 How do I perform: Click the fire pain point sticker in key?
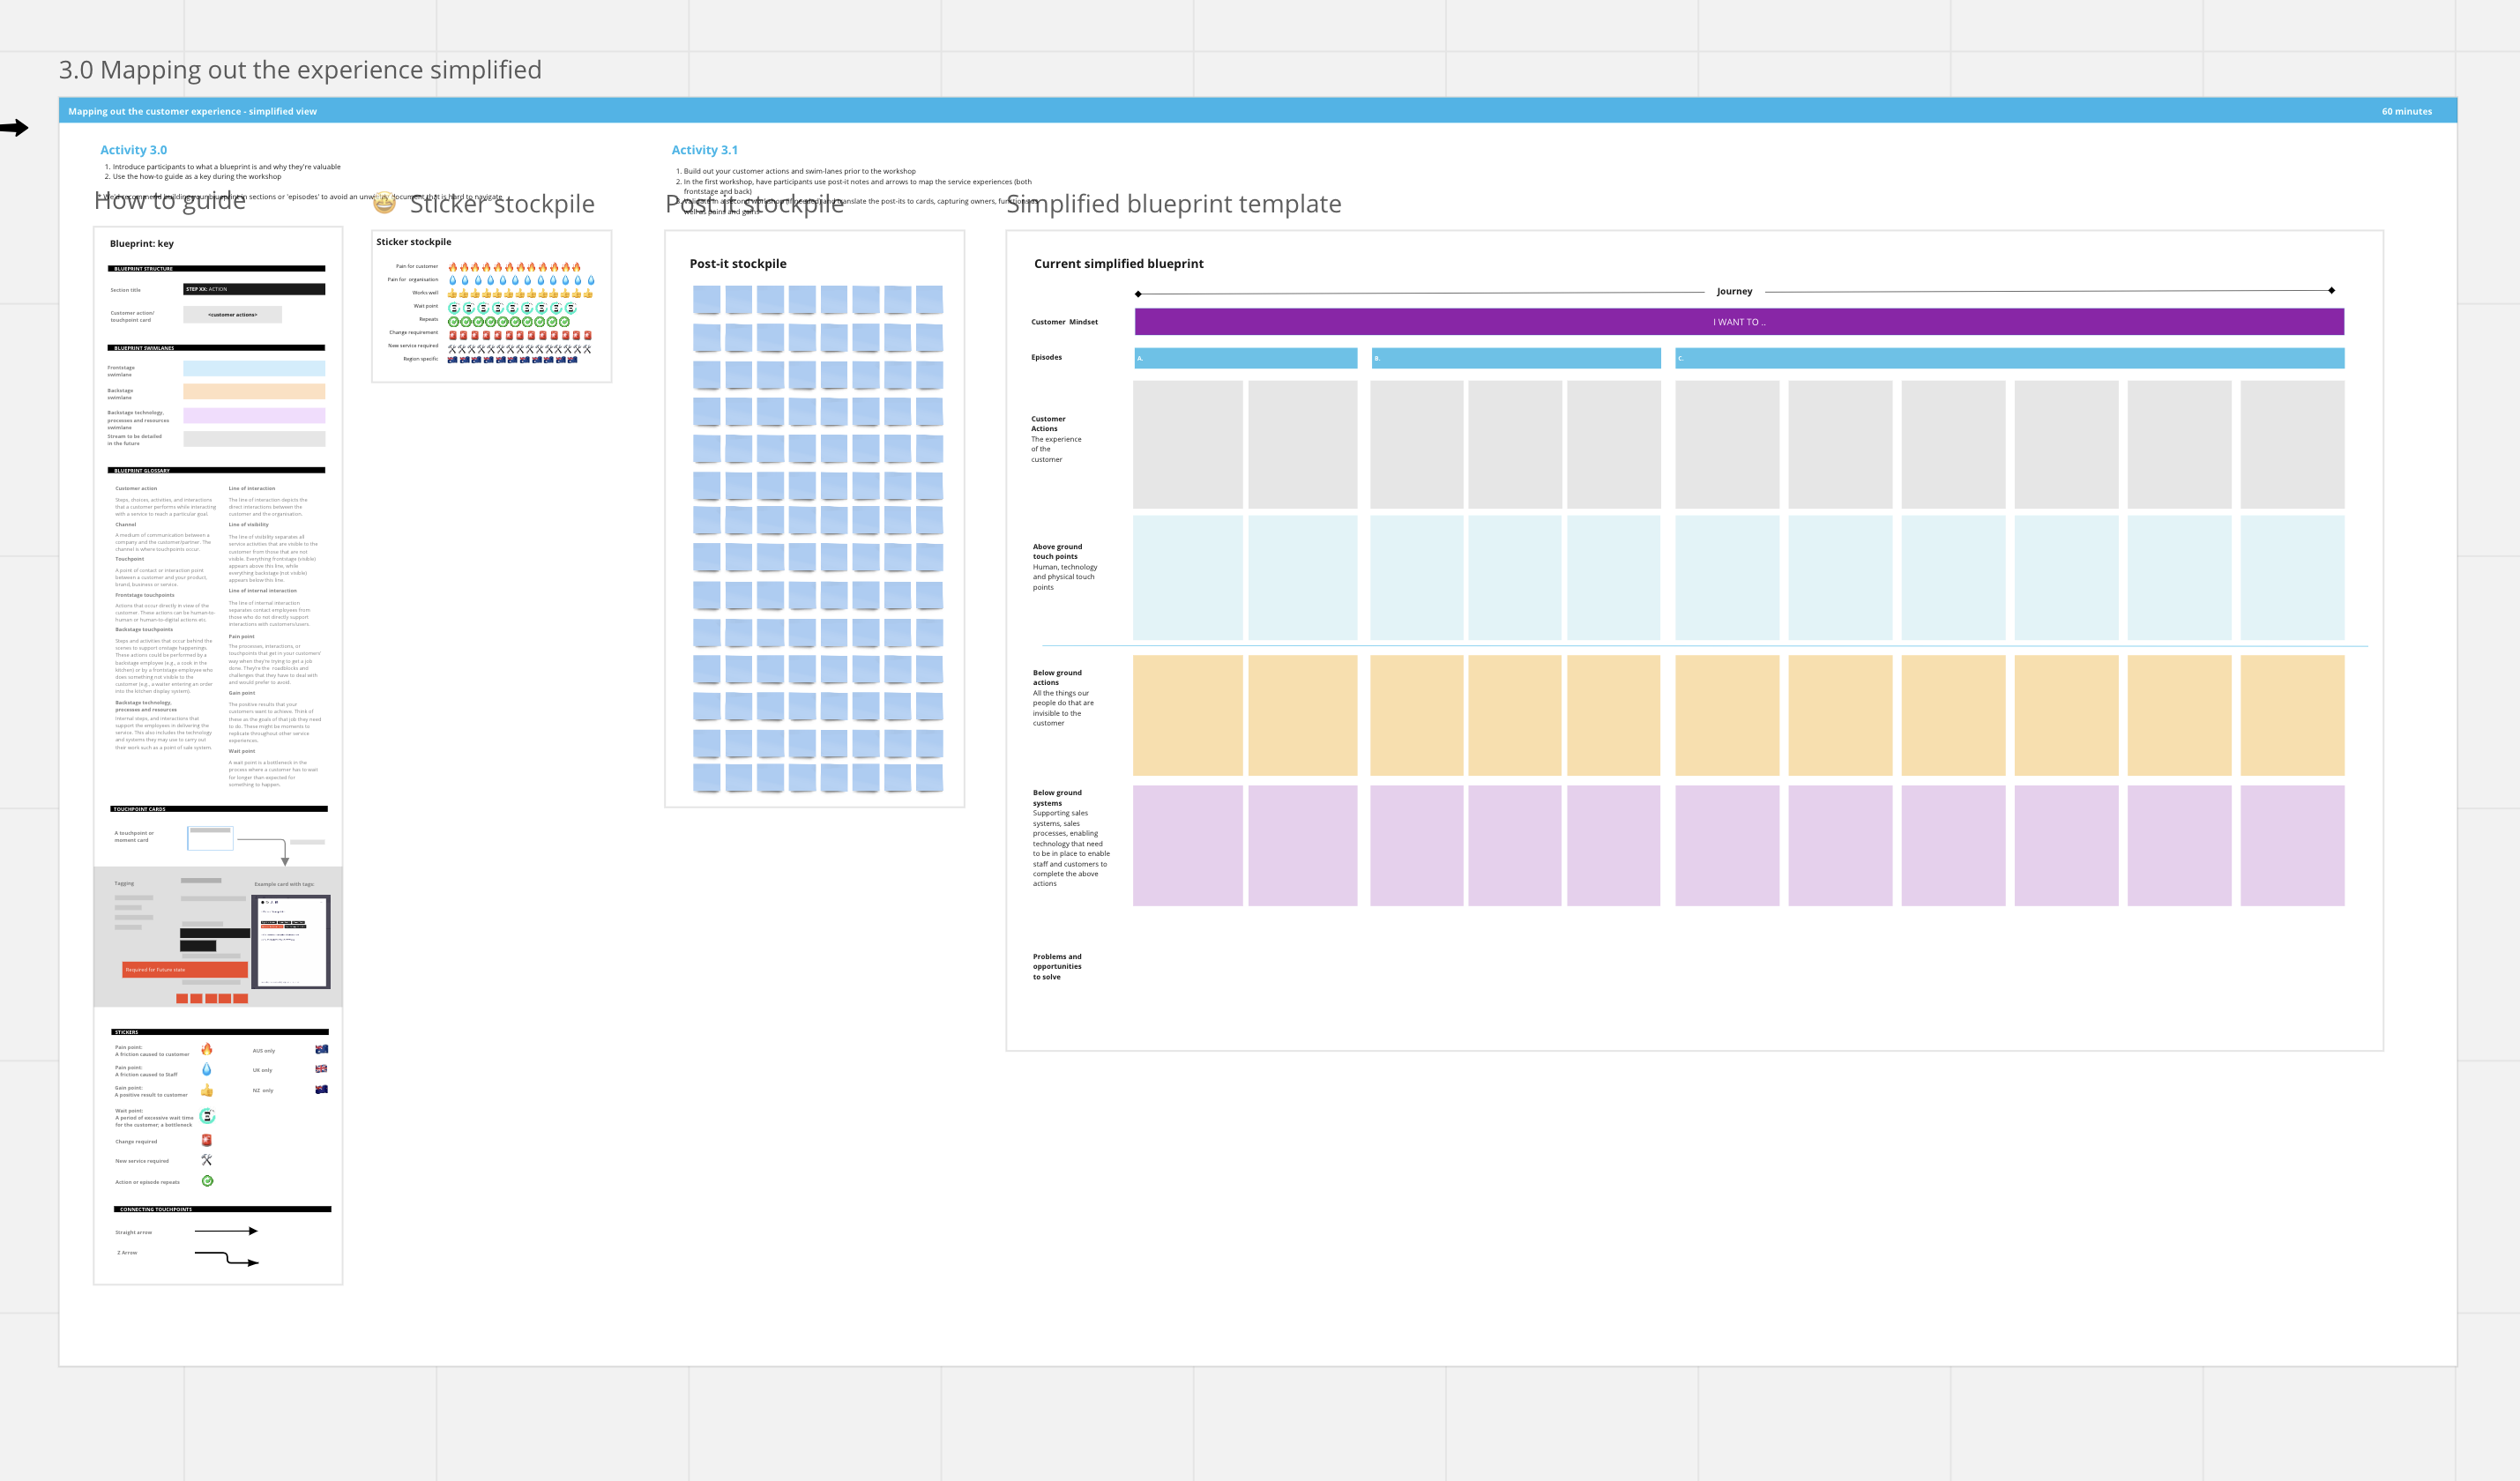coord(207,1049)
